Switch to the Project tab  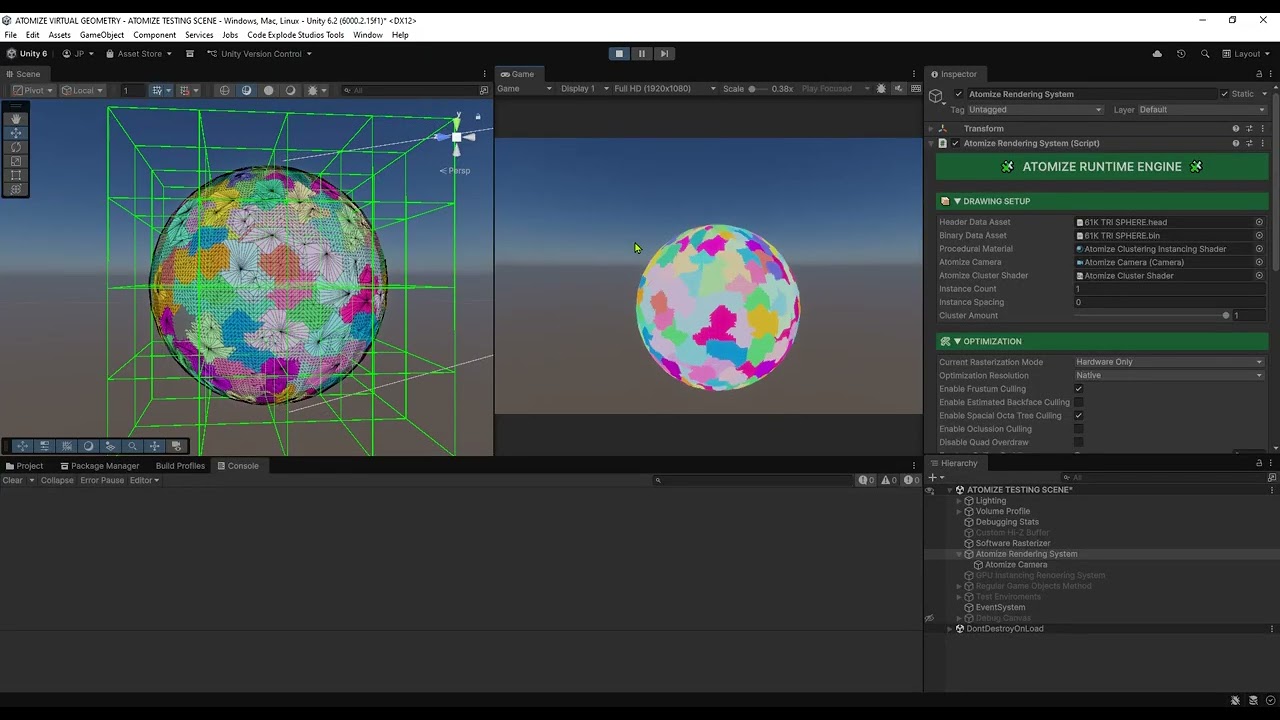pos(24,466)
